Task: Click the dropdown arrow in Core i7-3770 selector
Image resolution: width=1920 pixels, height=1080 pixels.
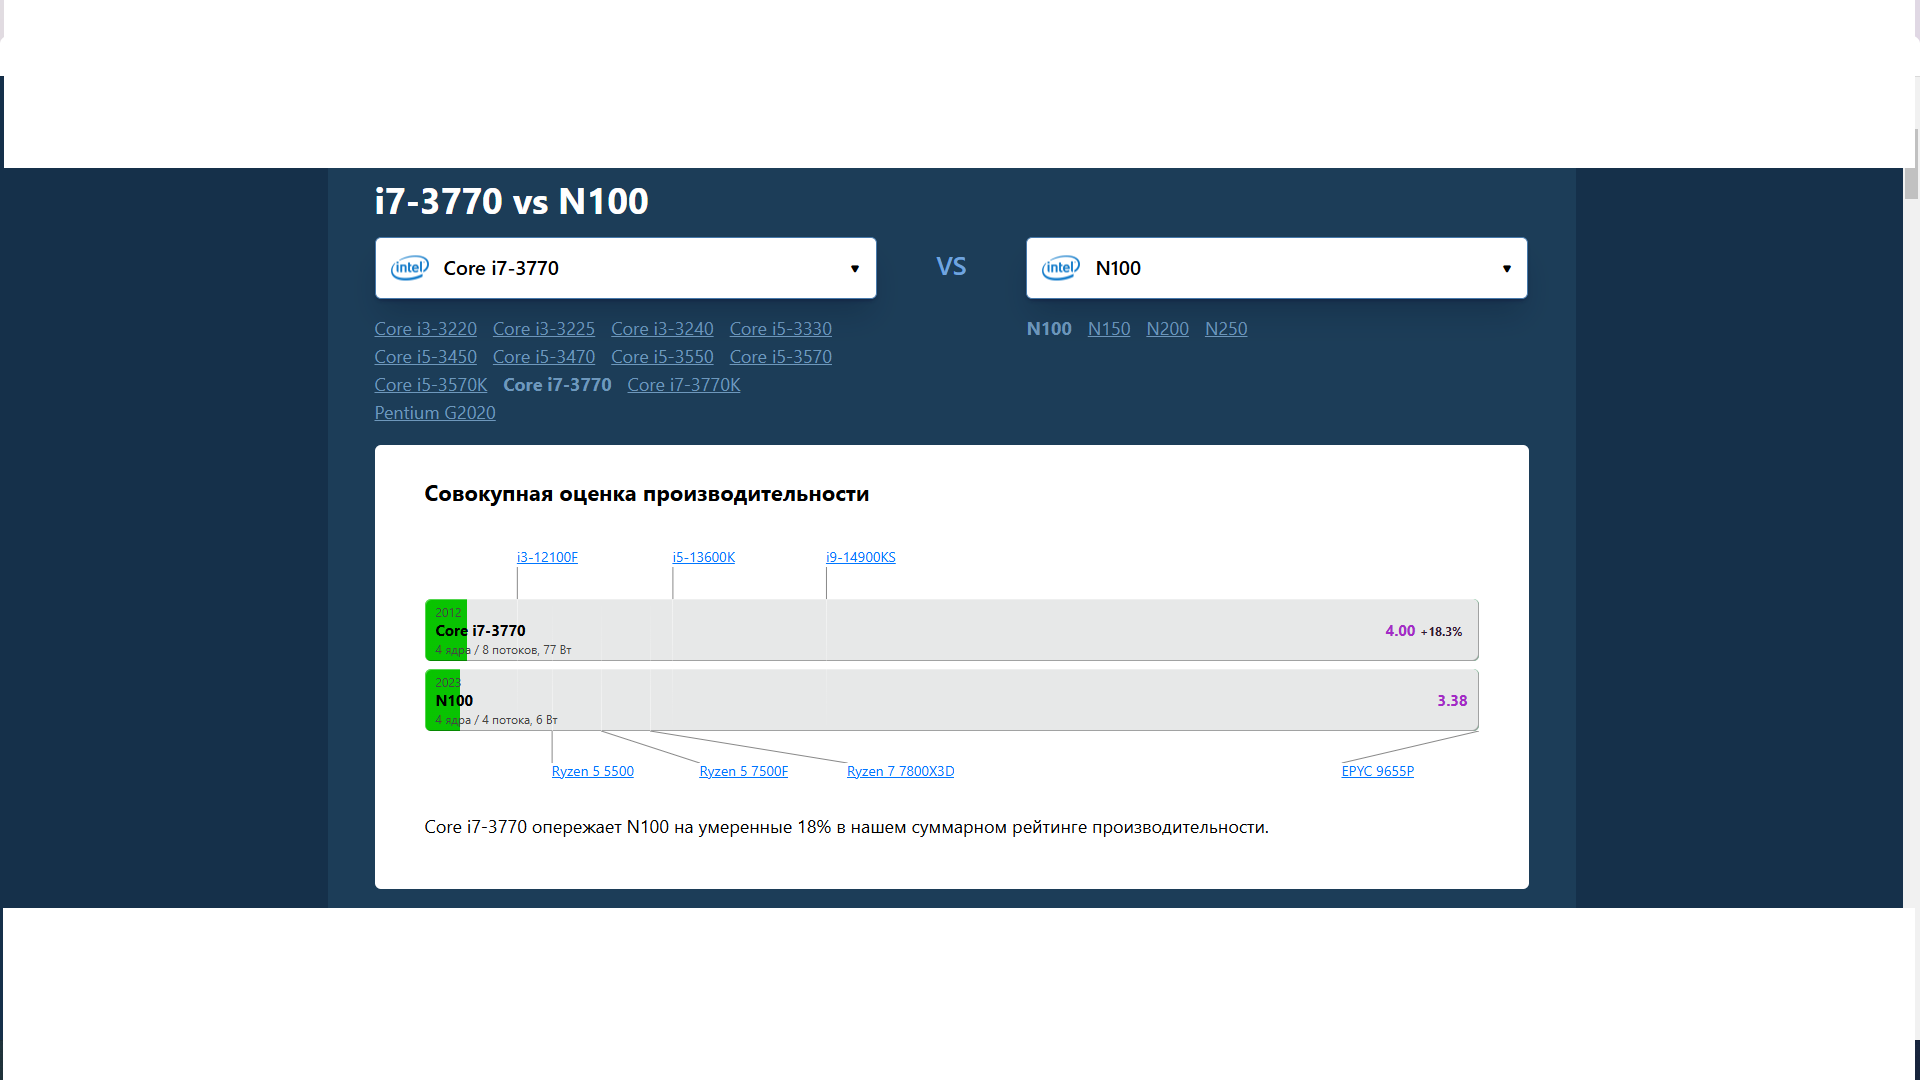Action: click(855, 268)
